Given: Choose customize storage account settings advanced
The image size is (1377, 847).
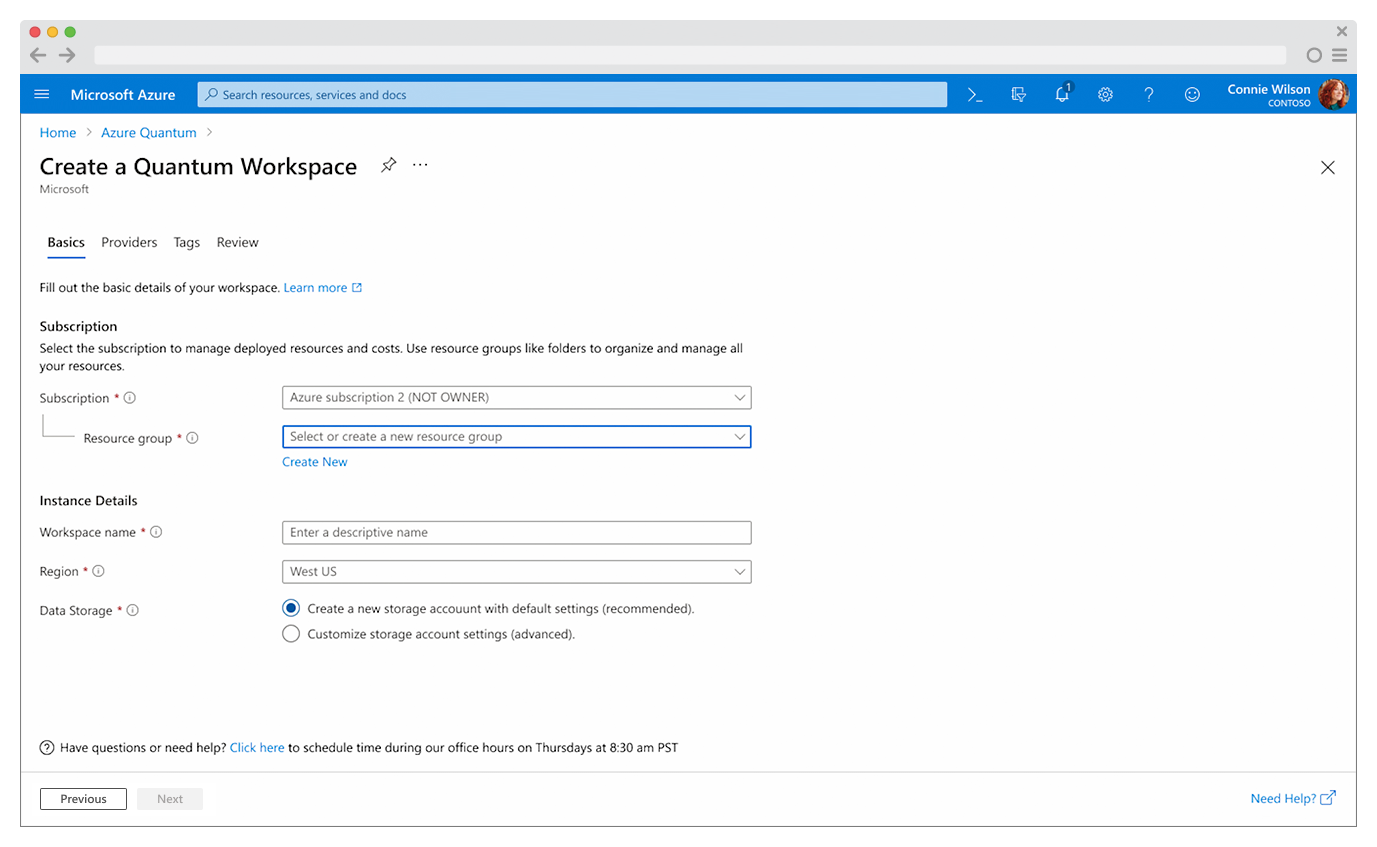Looking at the screenshot, I should (290, 633).
